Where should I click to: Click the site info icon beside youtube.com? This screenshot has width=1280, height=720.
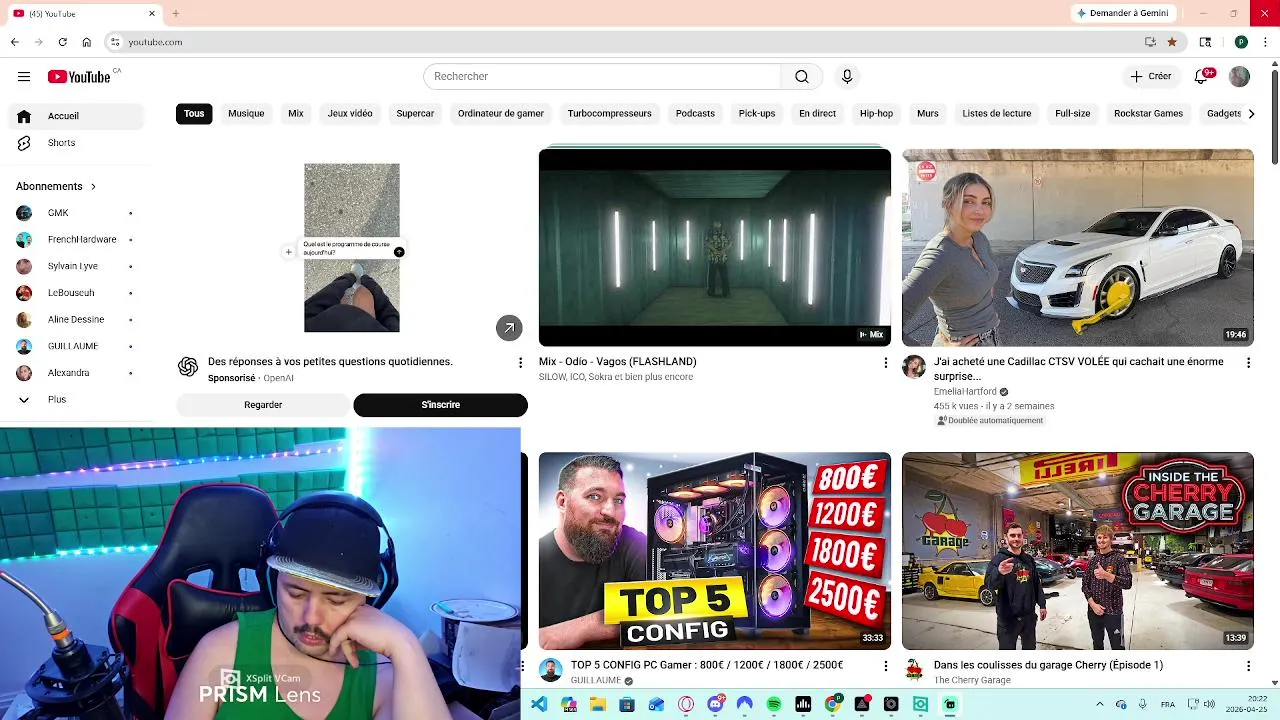click(115, 42)
